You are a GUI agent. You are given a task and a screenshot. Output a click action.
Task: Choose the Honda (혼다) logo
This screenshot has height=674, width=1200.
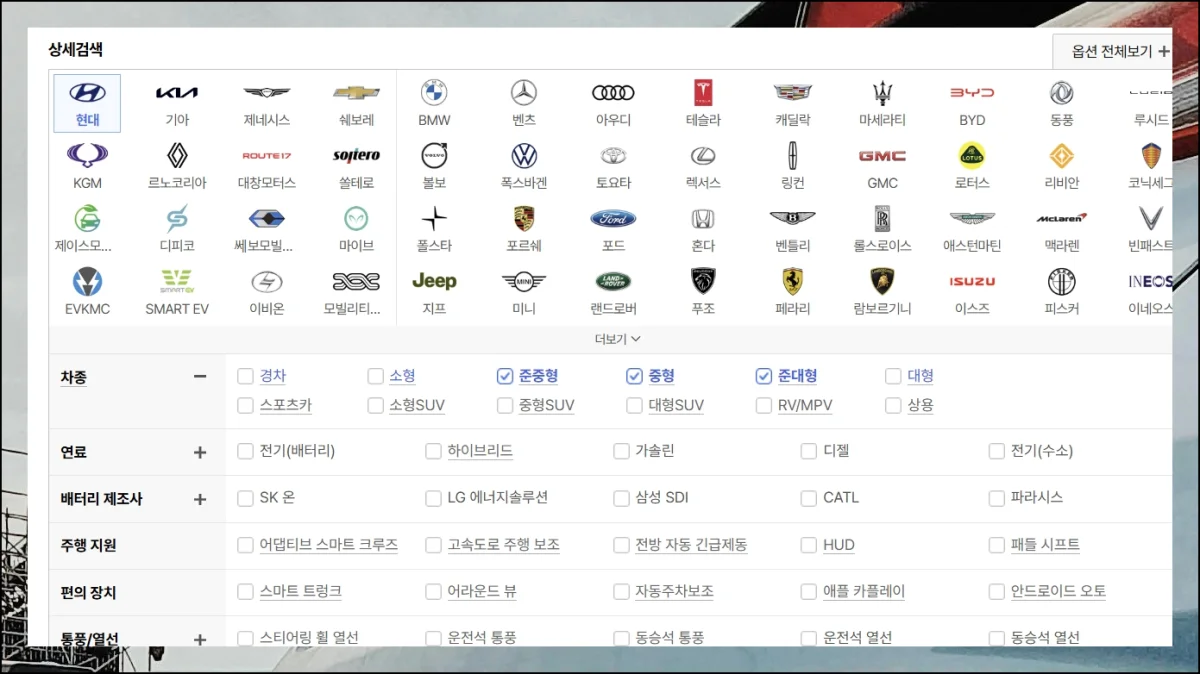[x=703, y=218]
